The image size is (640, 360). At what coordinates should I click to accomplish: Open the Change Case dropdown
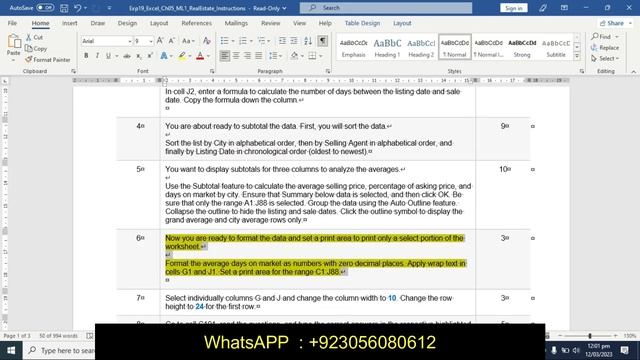point(188,41)
